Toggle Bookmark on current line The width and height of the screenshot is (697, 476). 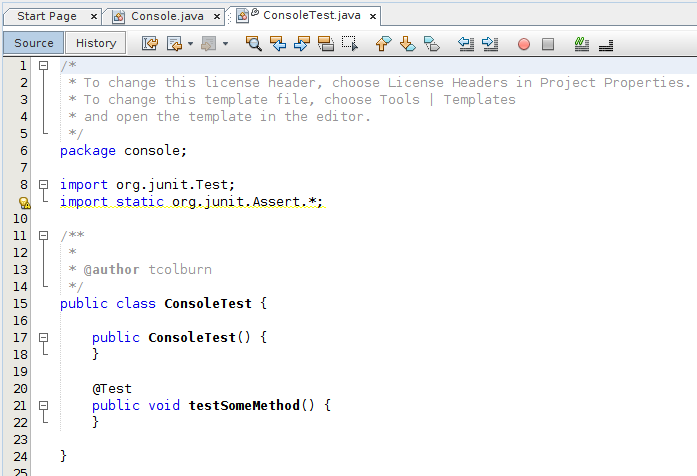pyautogui.click(x=431, y=44)
